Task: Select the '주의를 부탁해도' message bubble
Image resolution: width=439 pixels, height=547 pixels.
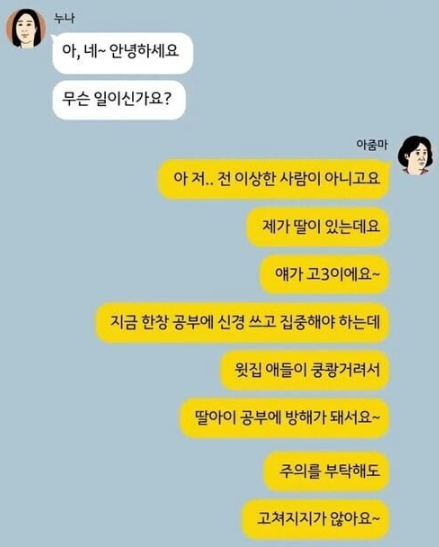Action: click(x=326, y=471)
